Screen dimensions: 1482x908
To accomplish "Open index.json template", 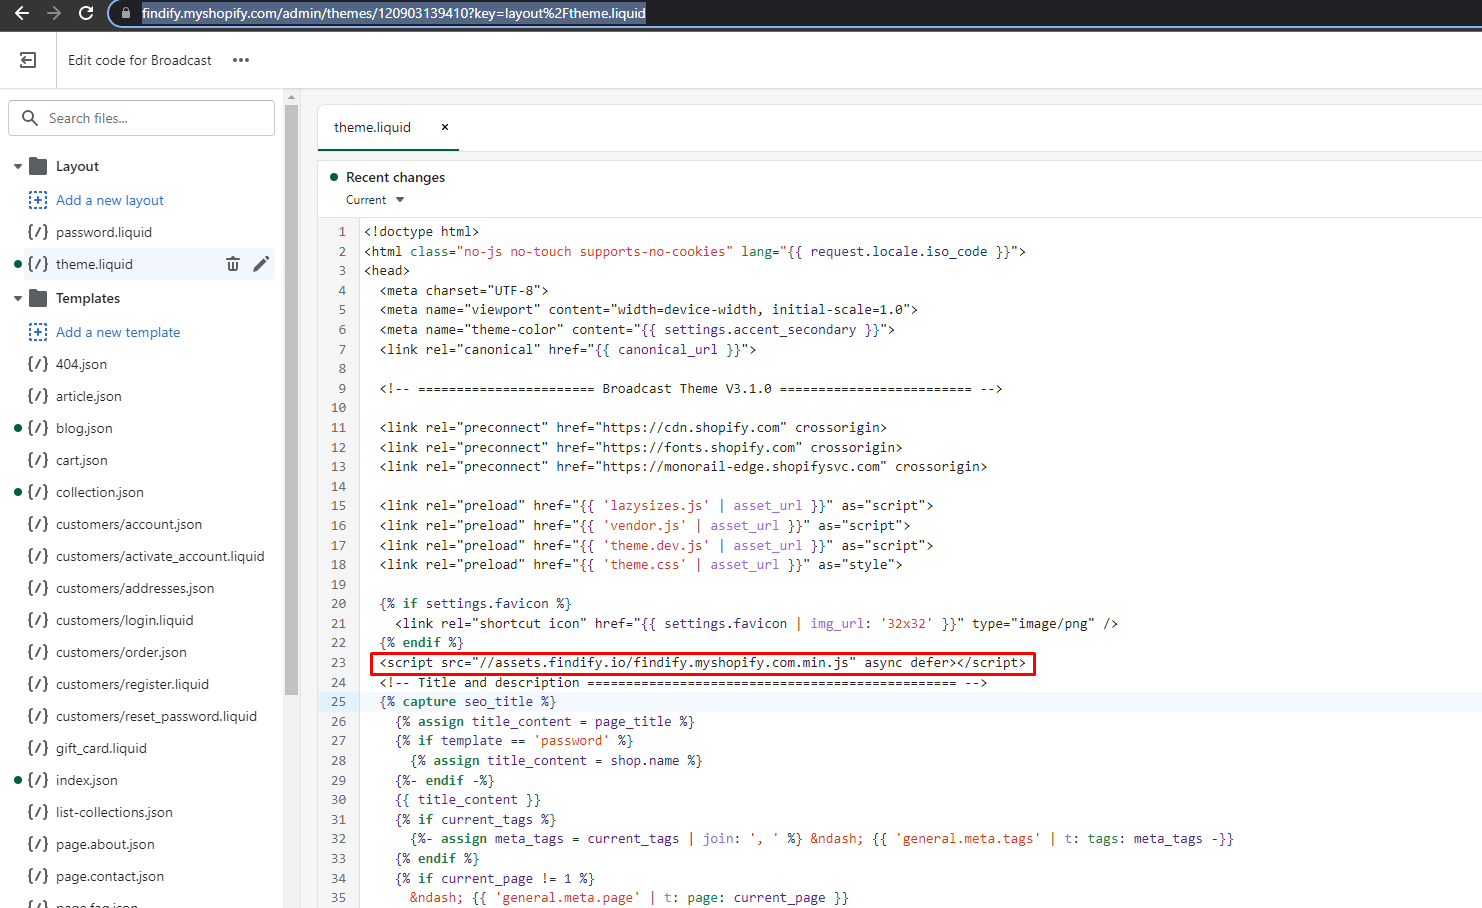I will point(87,780).
